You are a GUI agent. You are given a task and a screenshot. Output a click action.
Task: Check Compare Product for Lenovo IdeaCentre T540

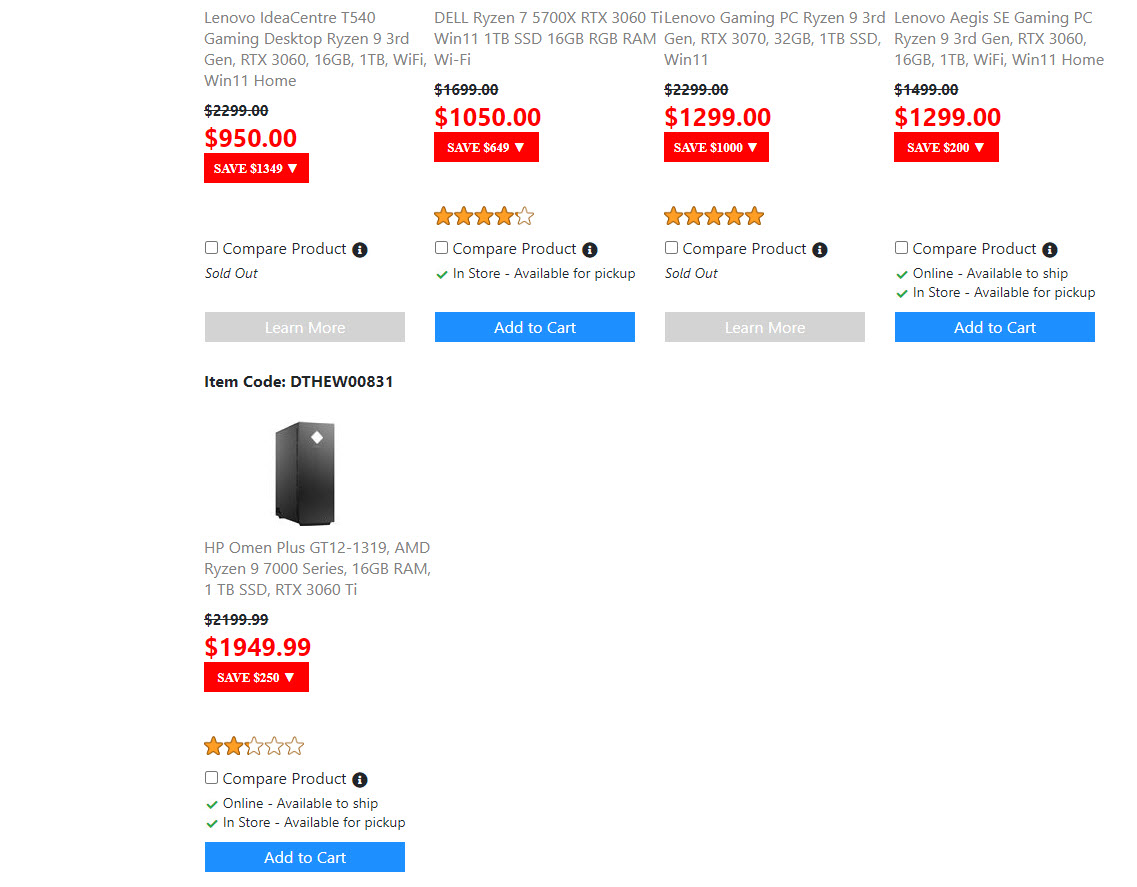(x=212, y=248)
